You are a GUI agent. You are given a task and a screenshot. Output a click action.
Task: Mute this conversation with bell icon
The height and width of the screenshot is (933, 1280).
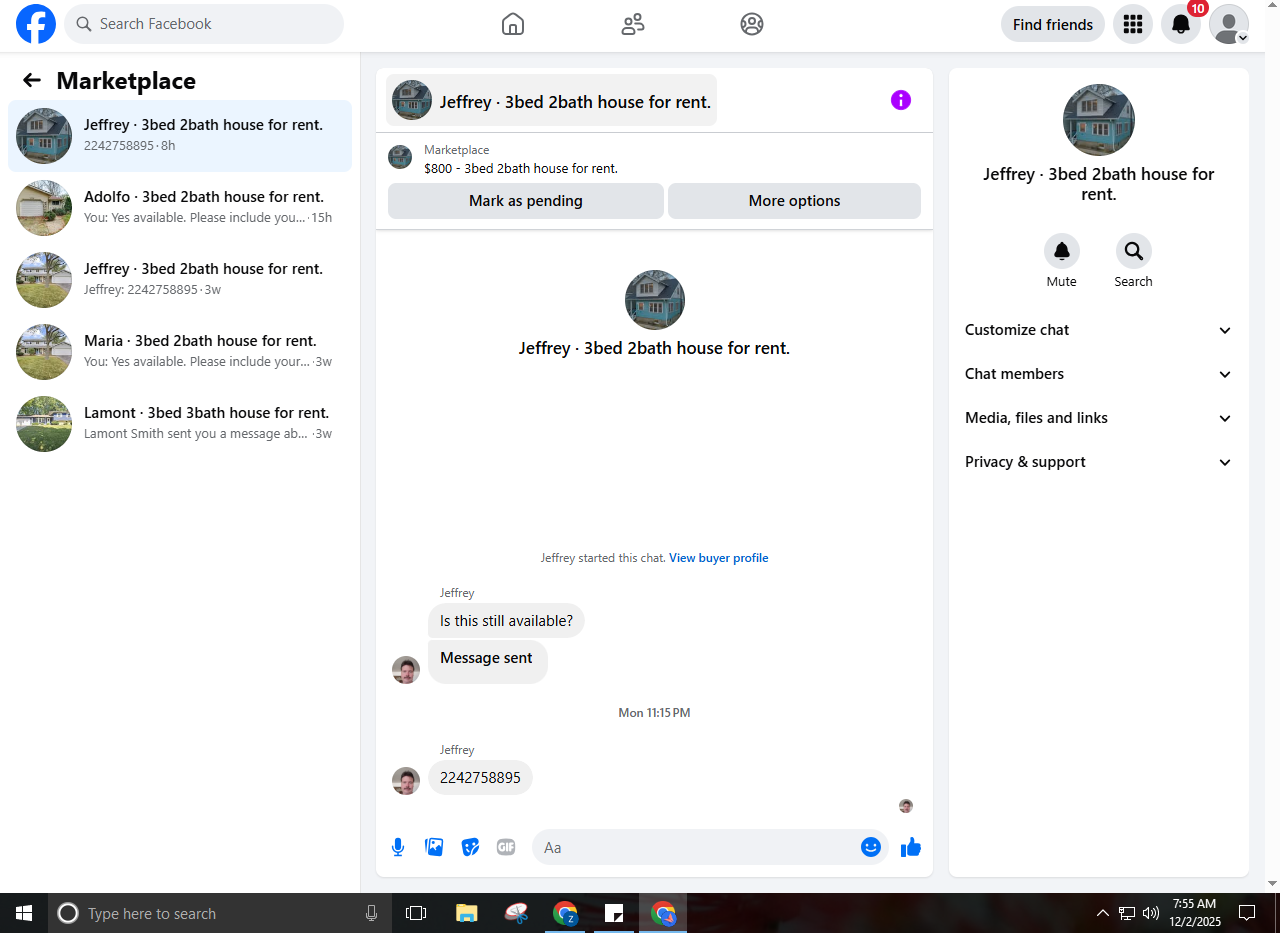[1062, 251]
